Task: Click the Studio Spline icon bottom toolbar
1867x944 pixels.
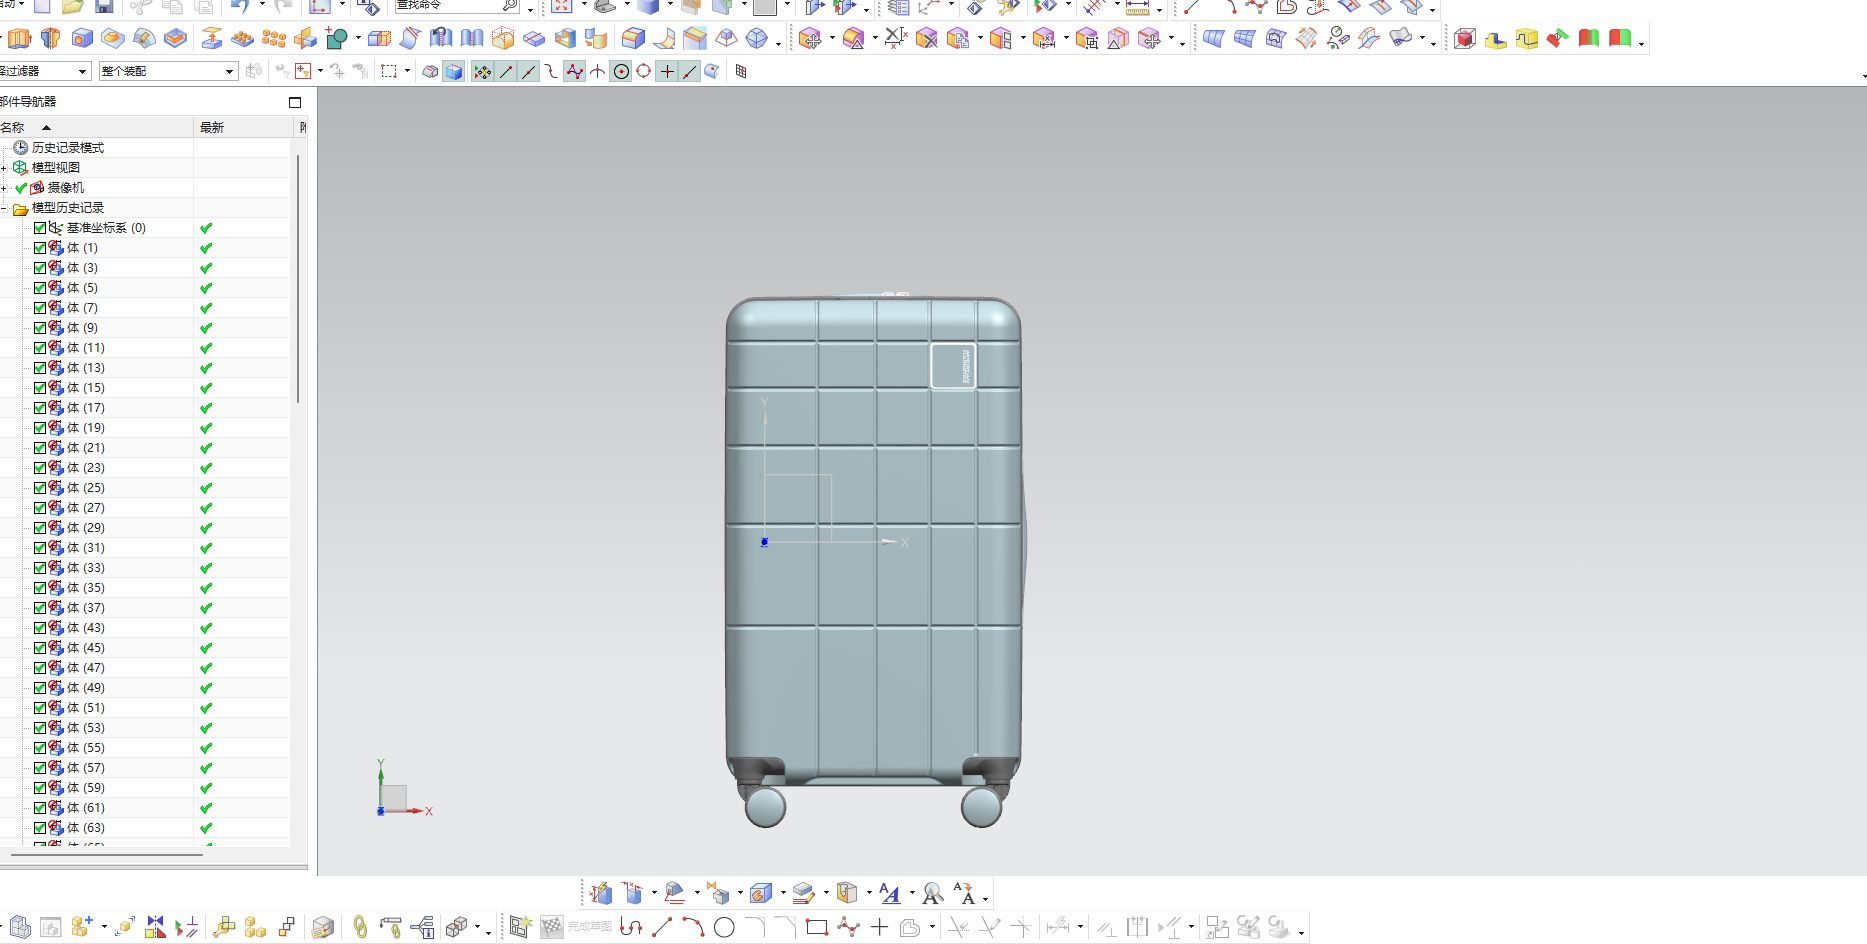Action: coord(848,927)
